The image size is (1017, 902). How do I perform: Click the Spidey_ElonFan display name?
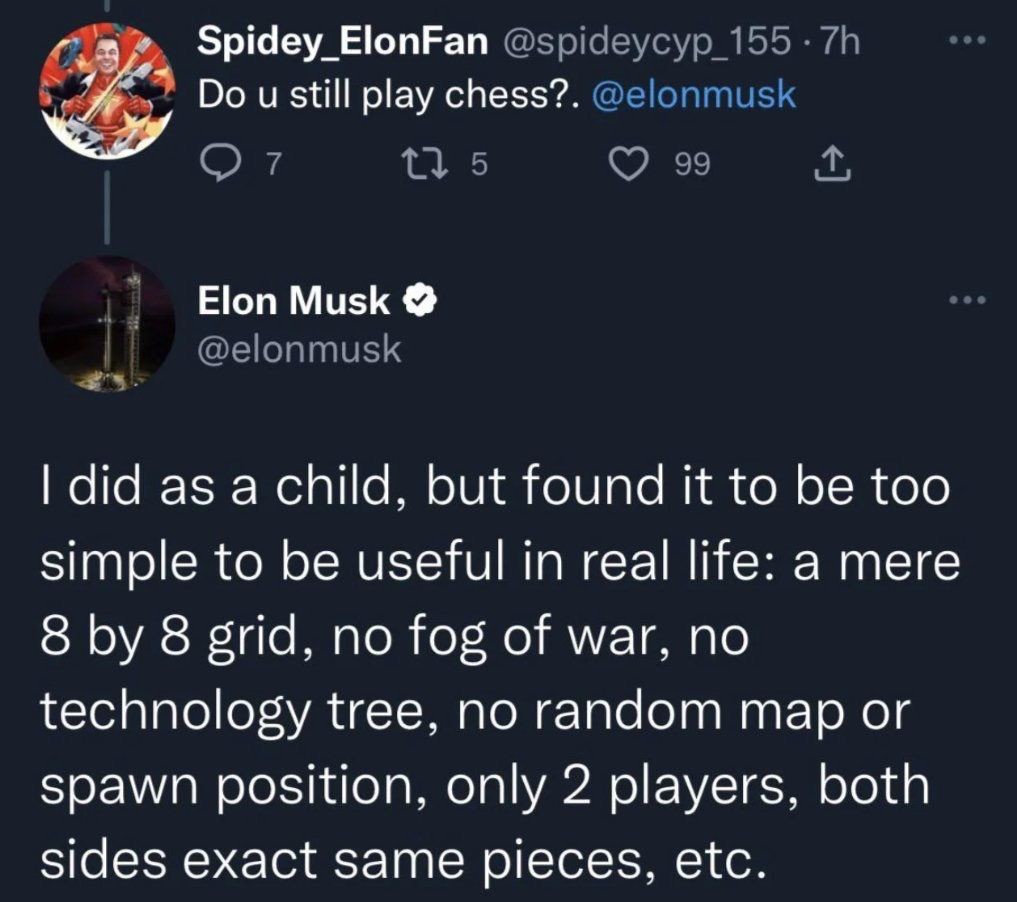tap(342, 43)
